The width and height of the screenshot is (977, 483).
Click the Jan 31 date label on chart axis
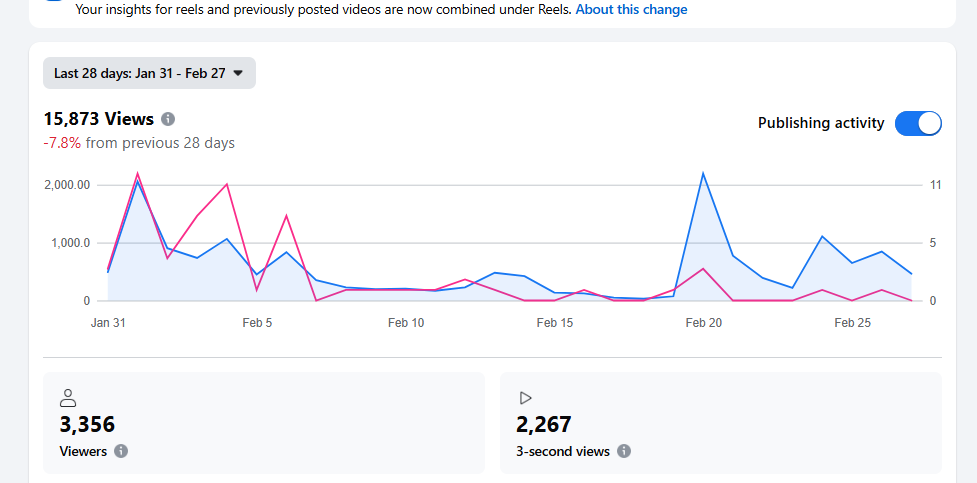coord(108,323)
